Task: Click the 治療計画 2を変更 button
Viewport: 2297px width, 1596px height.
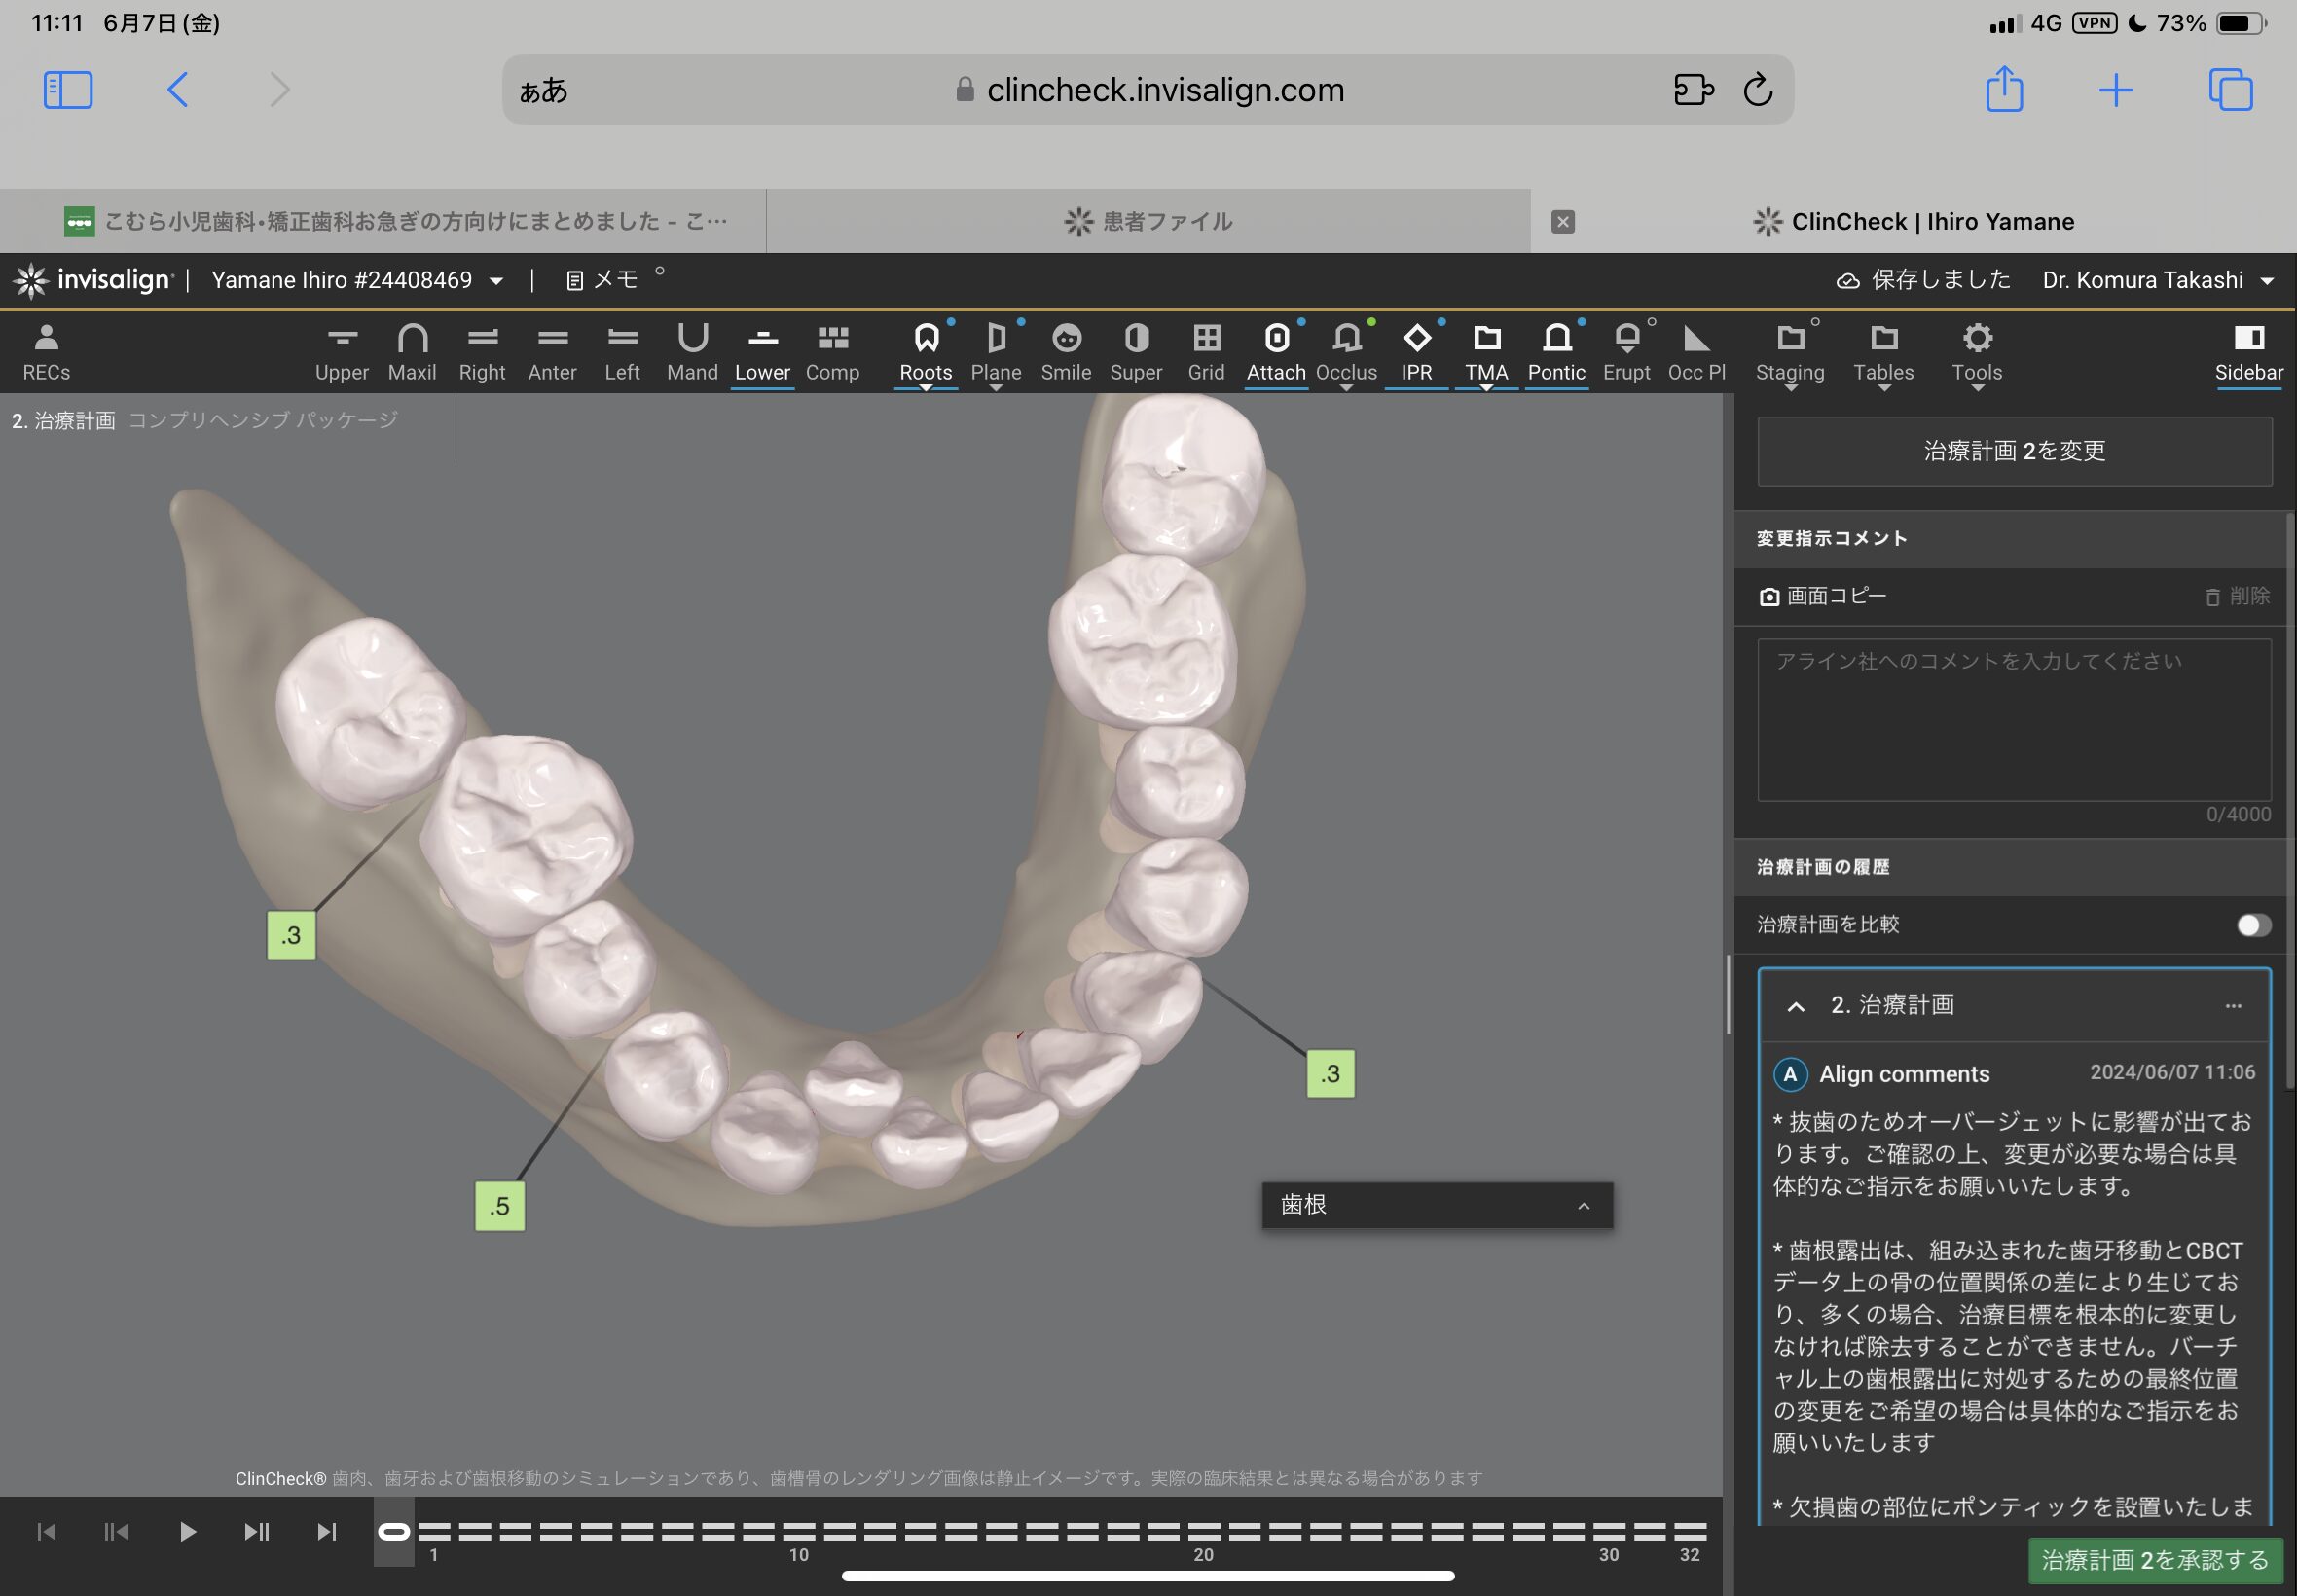Action: pyautogui.click(x=2014, y=451)
